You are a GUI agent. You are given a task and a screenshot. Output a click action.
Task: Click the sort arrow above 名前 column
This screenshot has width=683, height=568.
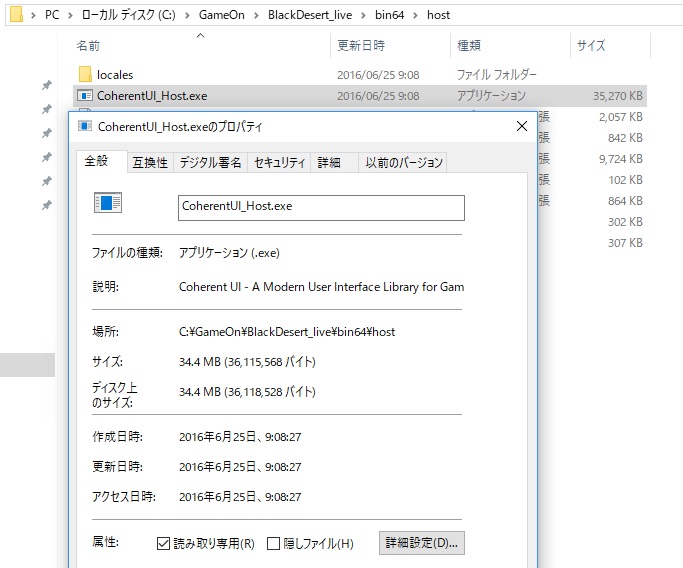[200, 35]
